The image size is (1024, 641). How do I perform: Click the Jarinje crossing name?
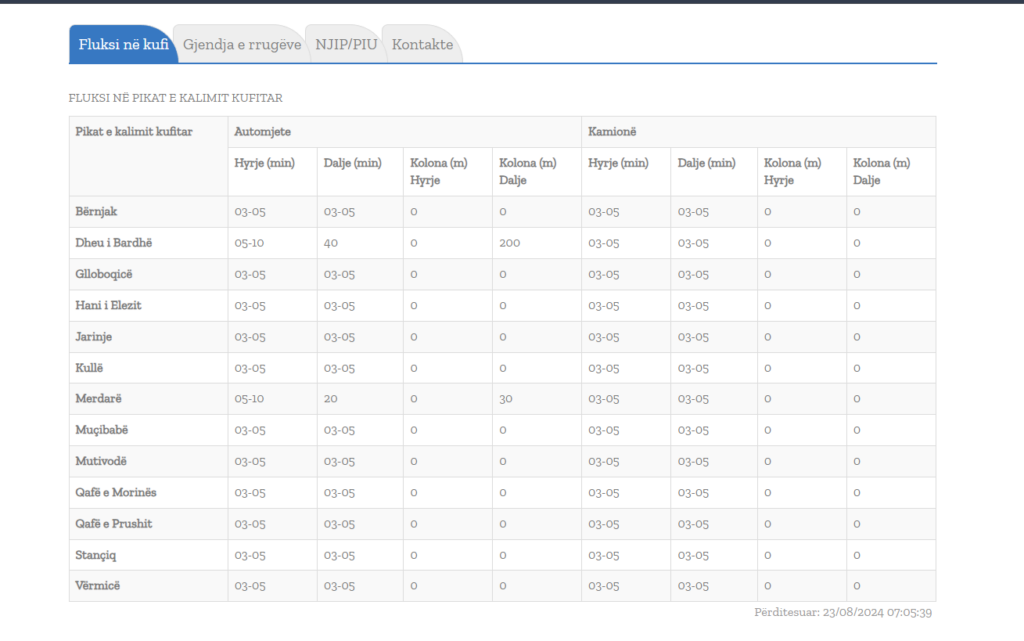93,337
